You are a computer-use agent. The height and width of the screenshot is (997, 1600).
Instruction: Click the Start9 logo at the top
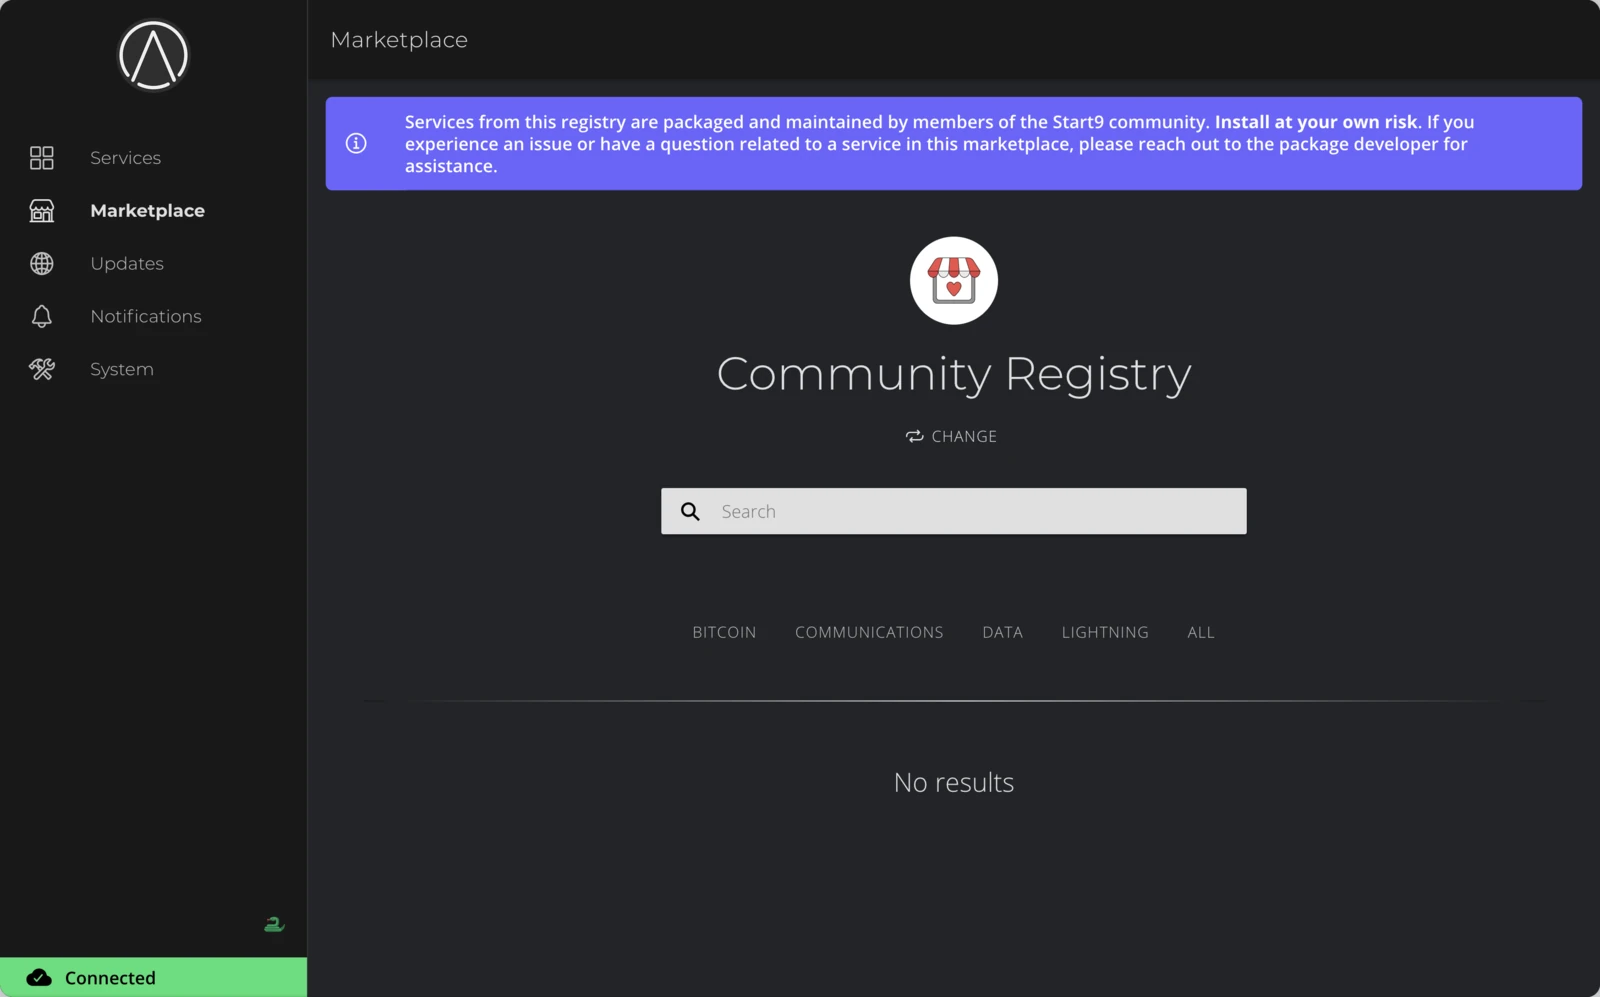[152, 56]
